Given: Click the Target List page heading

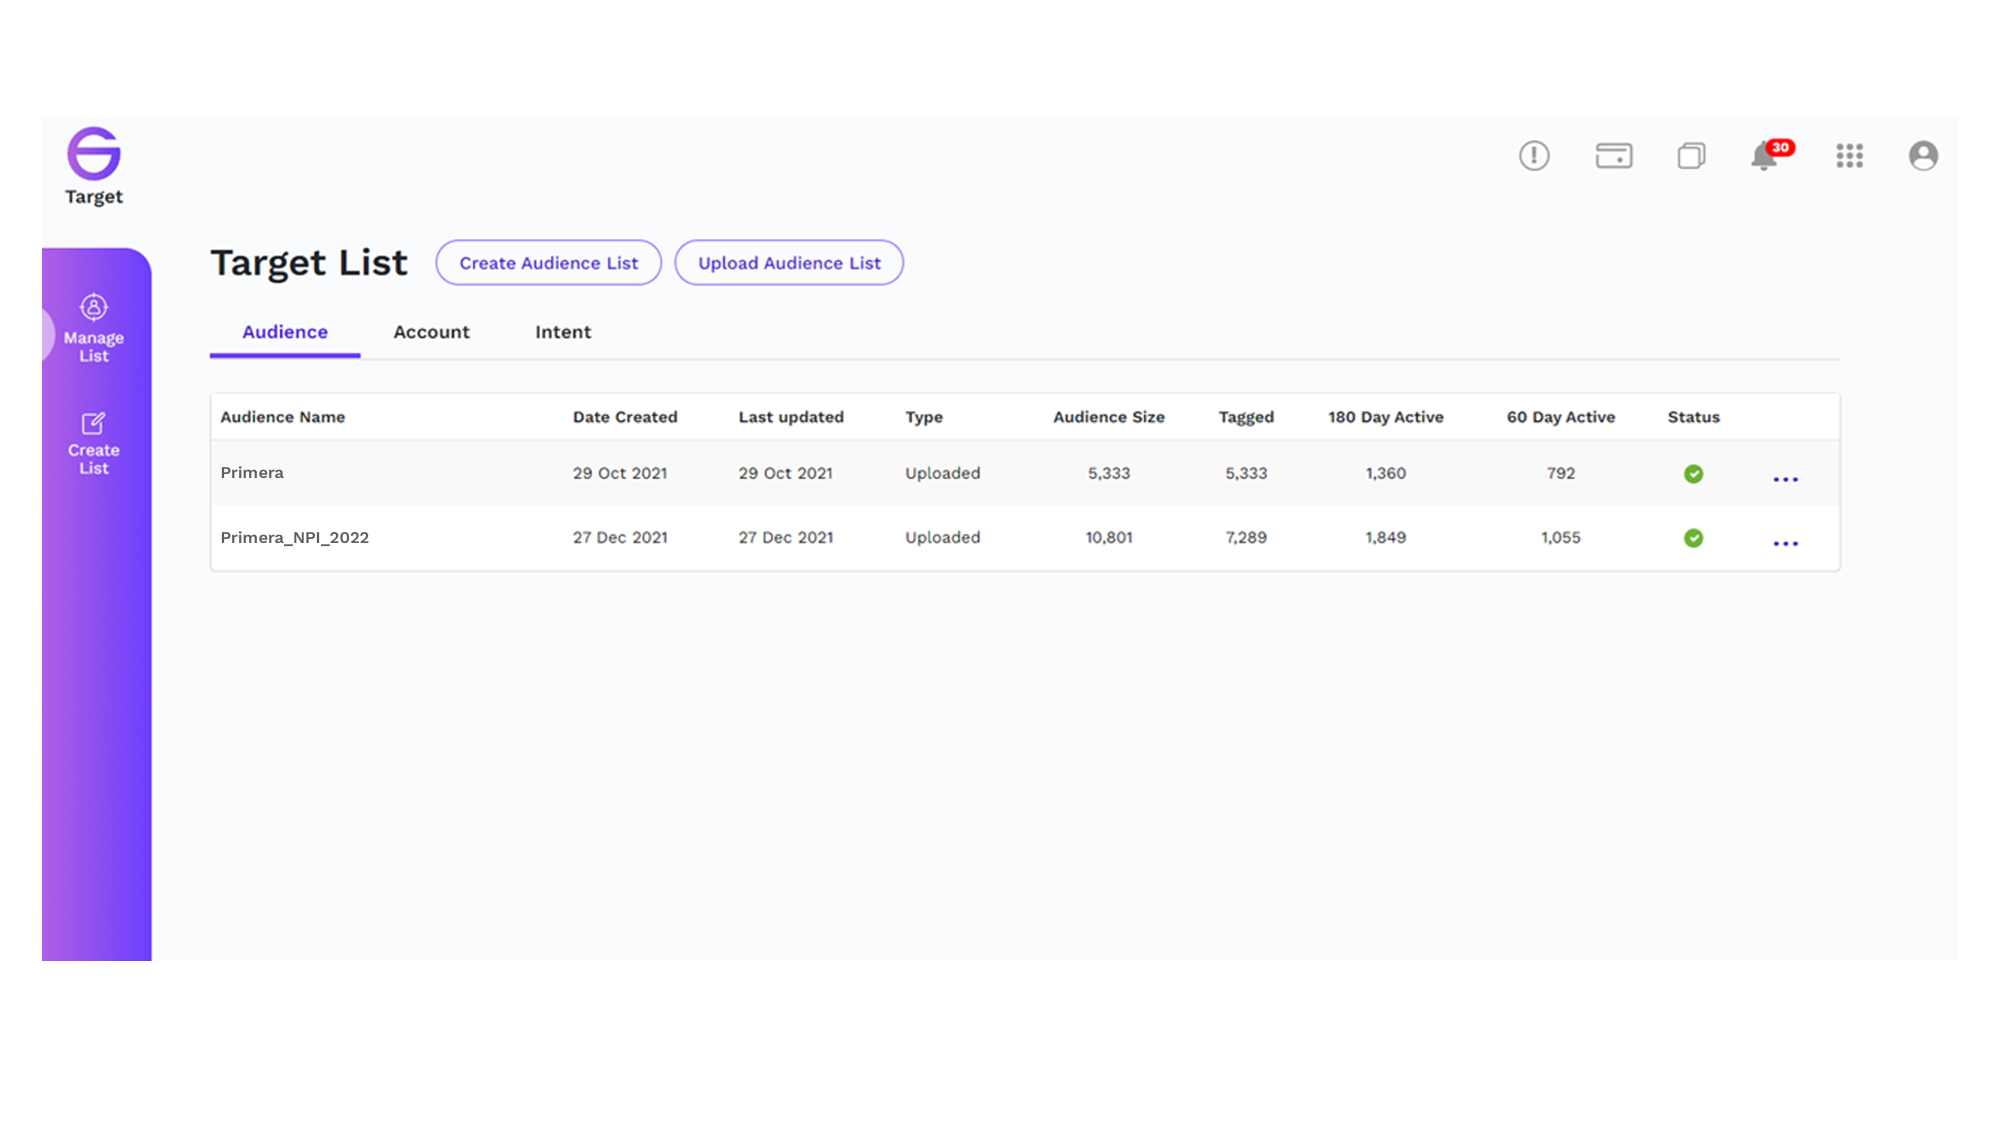Looking at the screenshot, I should click(x=309, y=263).
